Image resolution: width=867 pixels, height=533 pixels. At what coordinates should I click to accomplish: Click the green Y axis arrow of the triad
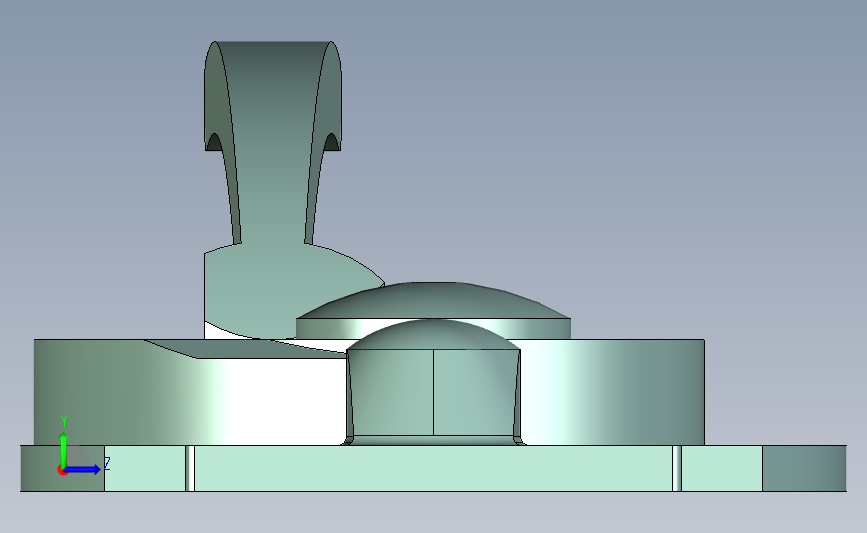coord(63,449)
